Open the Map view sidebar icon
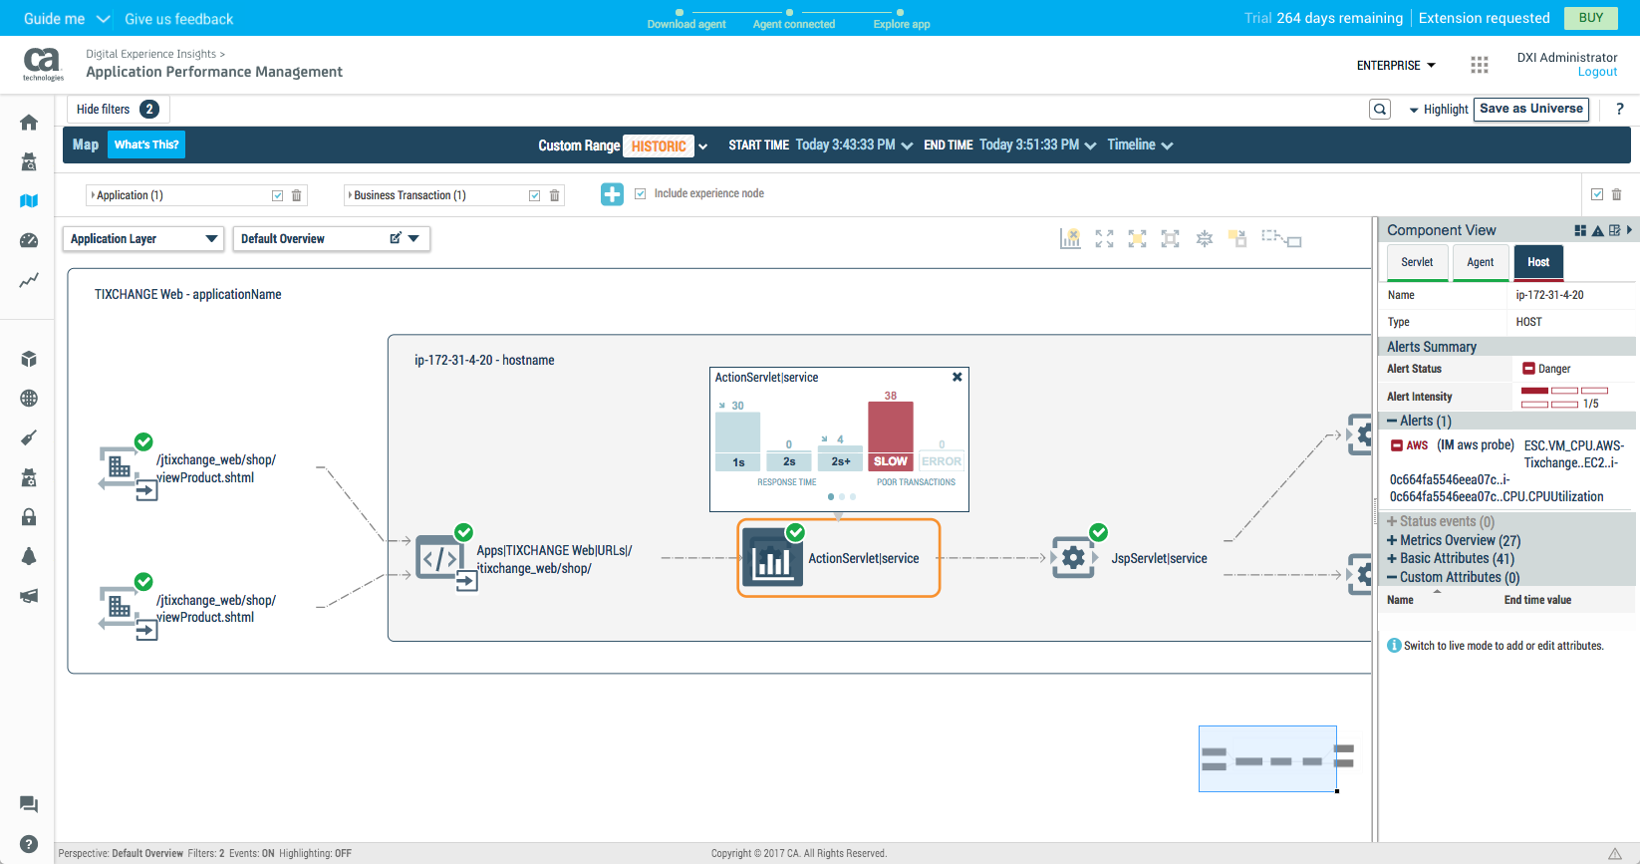This screenshot has width=1640, height=864. click(x=29, y=201)
